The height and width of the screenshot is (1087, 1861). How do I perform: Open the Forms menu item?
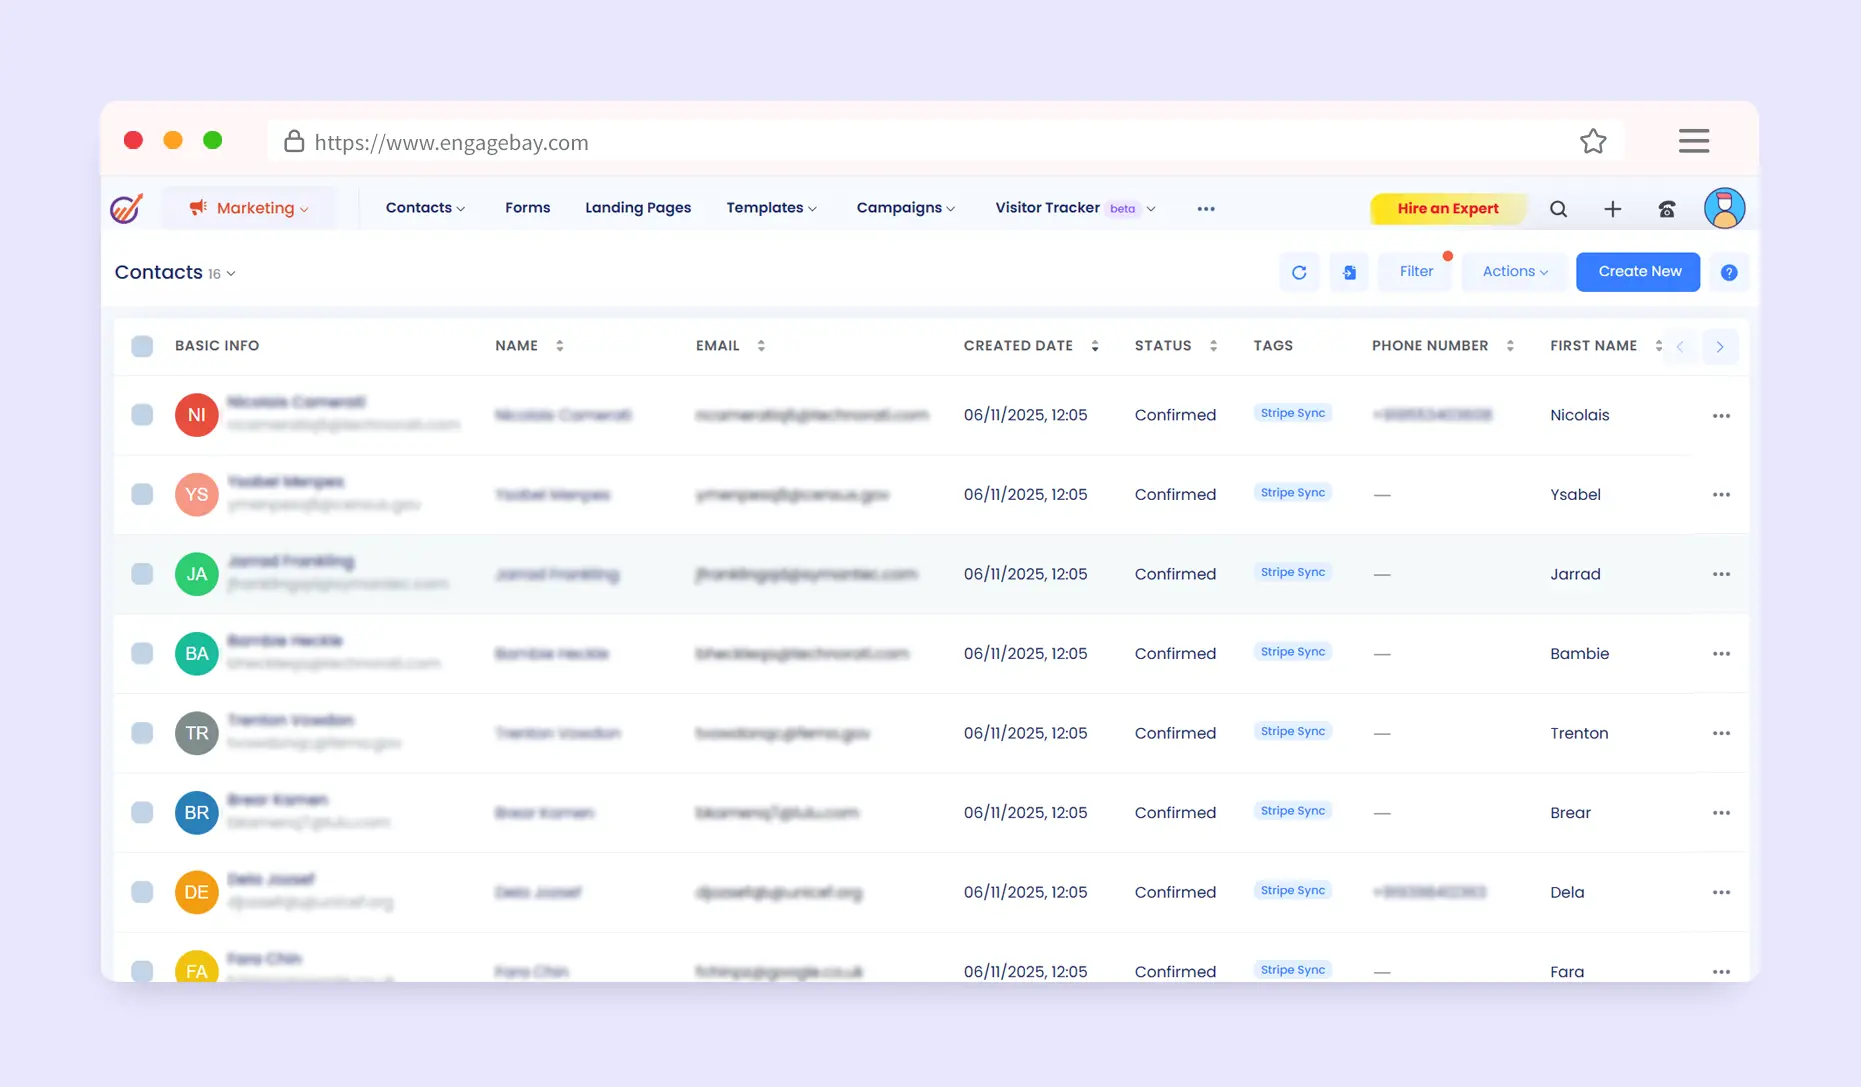pyautogui.click(x=527, y=208)
